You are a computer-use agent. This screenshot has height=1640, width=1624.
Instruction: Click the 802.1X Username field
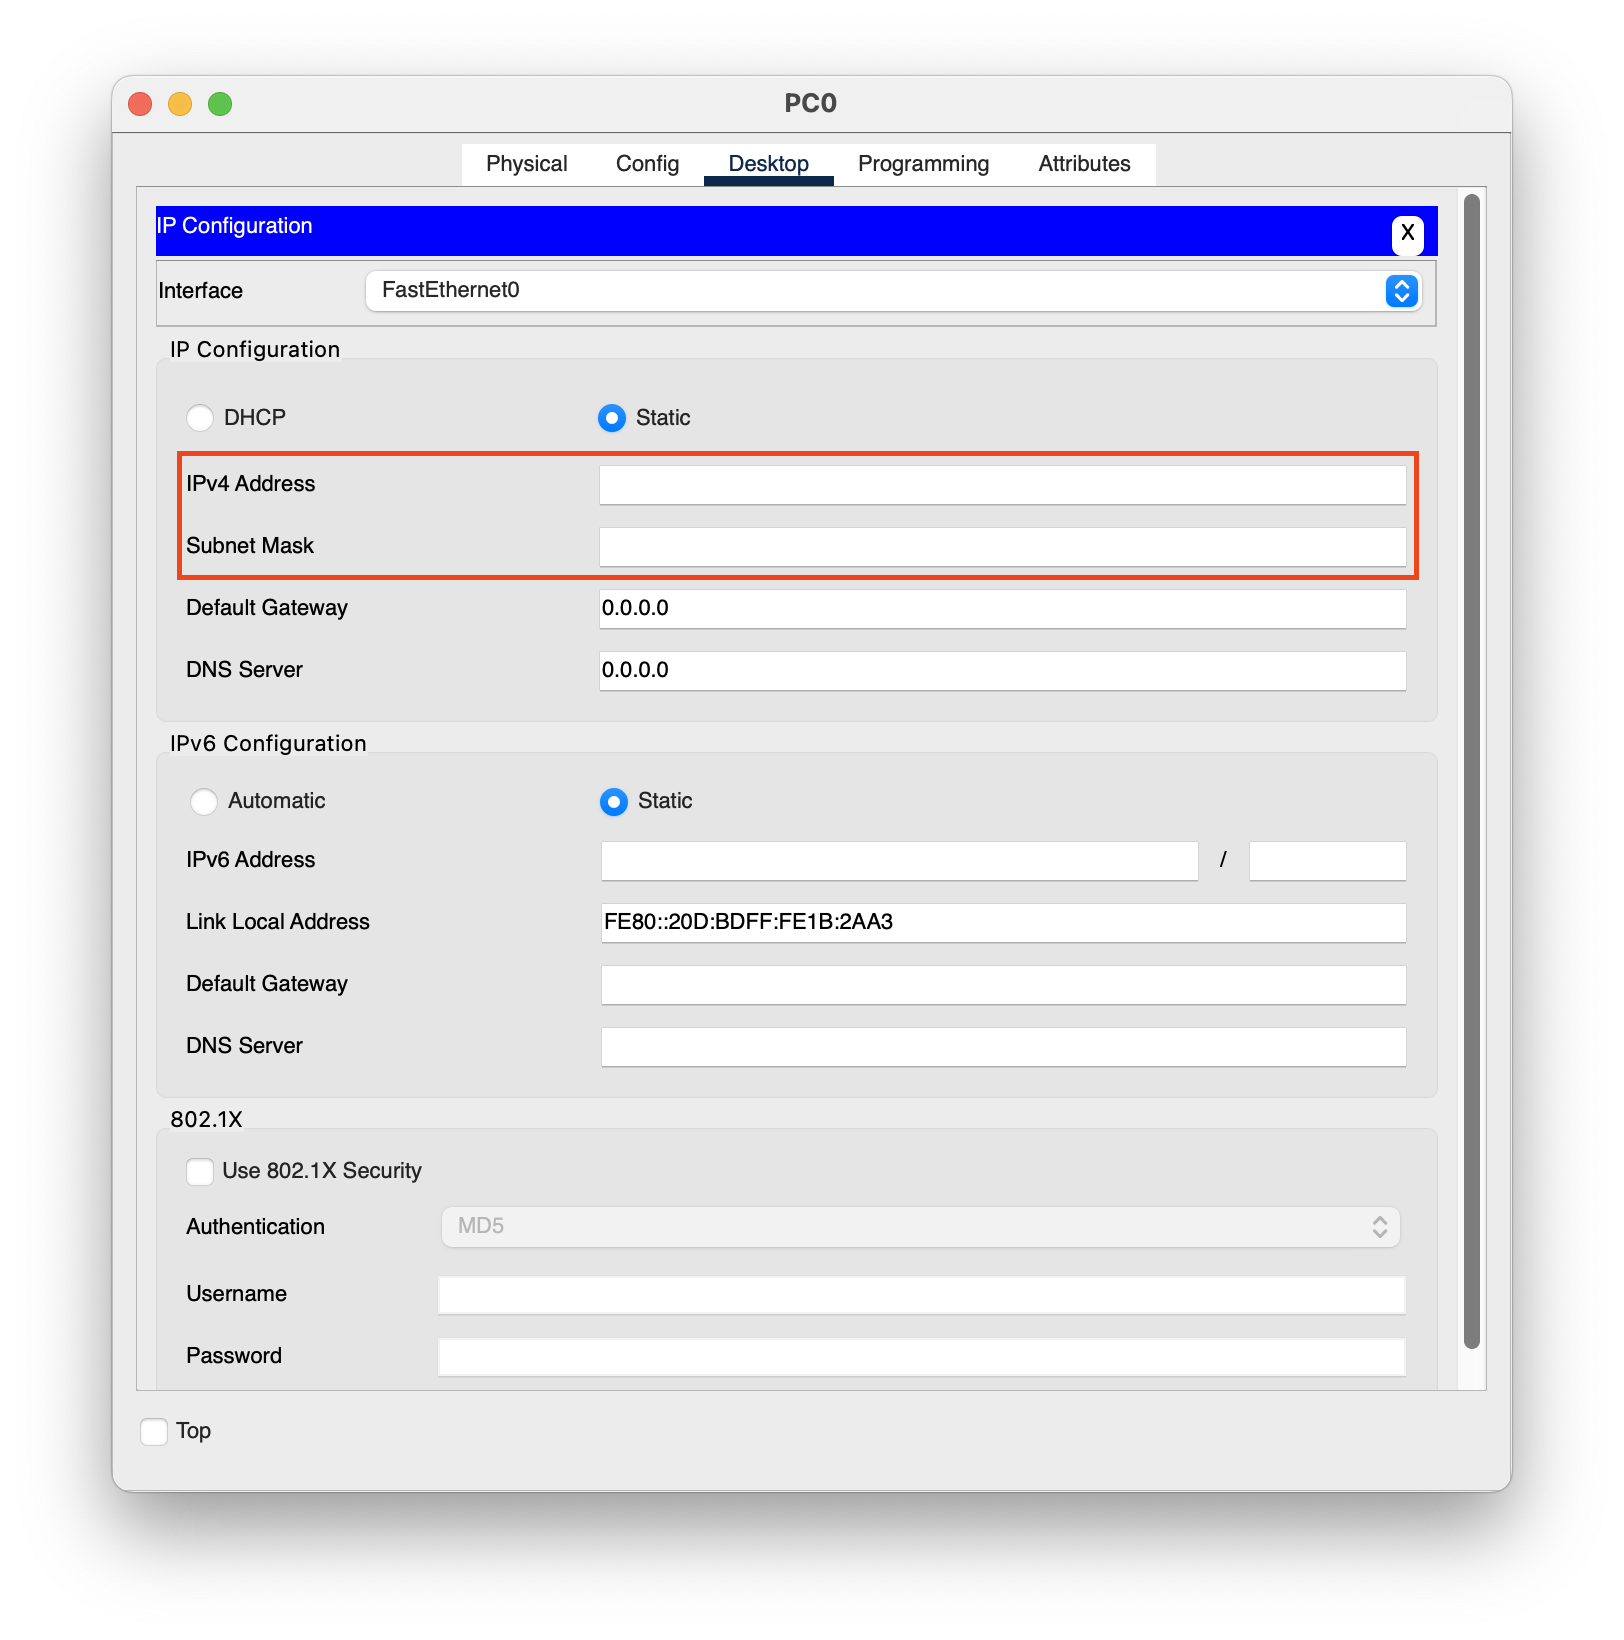pyautogui.click(x=922, y=1295)
